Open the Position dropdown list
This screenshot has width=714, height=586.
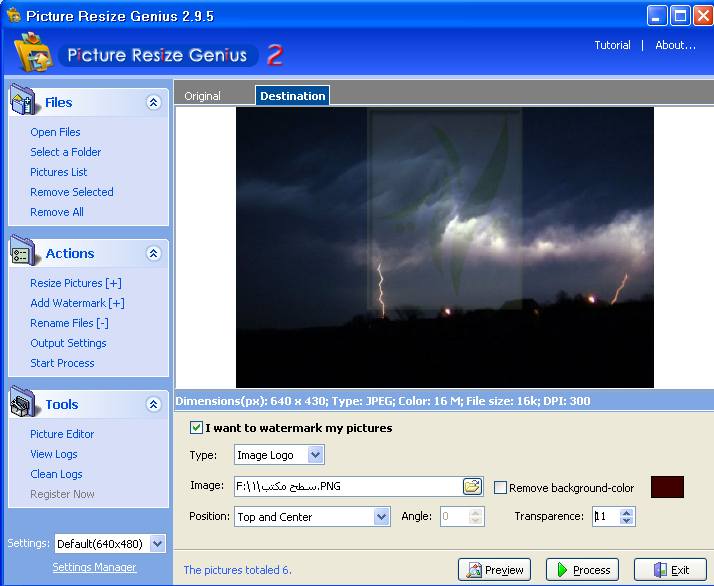[381, 517]
